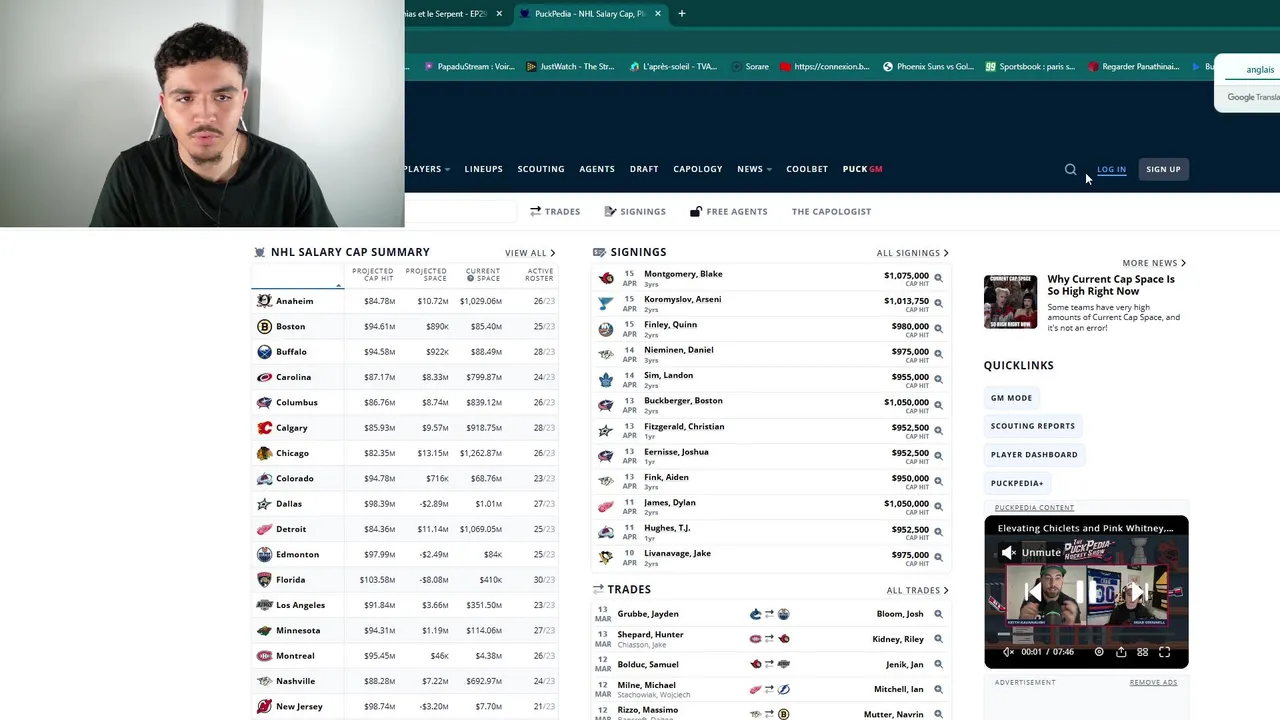
Task: Click the Unmute button on the video
Action: (1031, 552)
